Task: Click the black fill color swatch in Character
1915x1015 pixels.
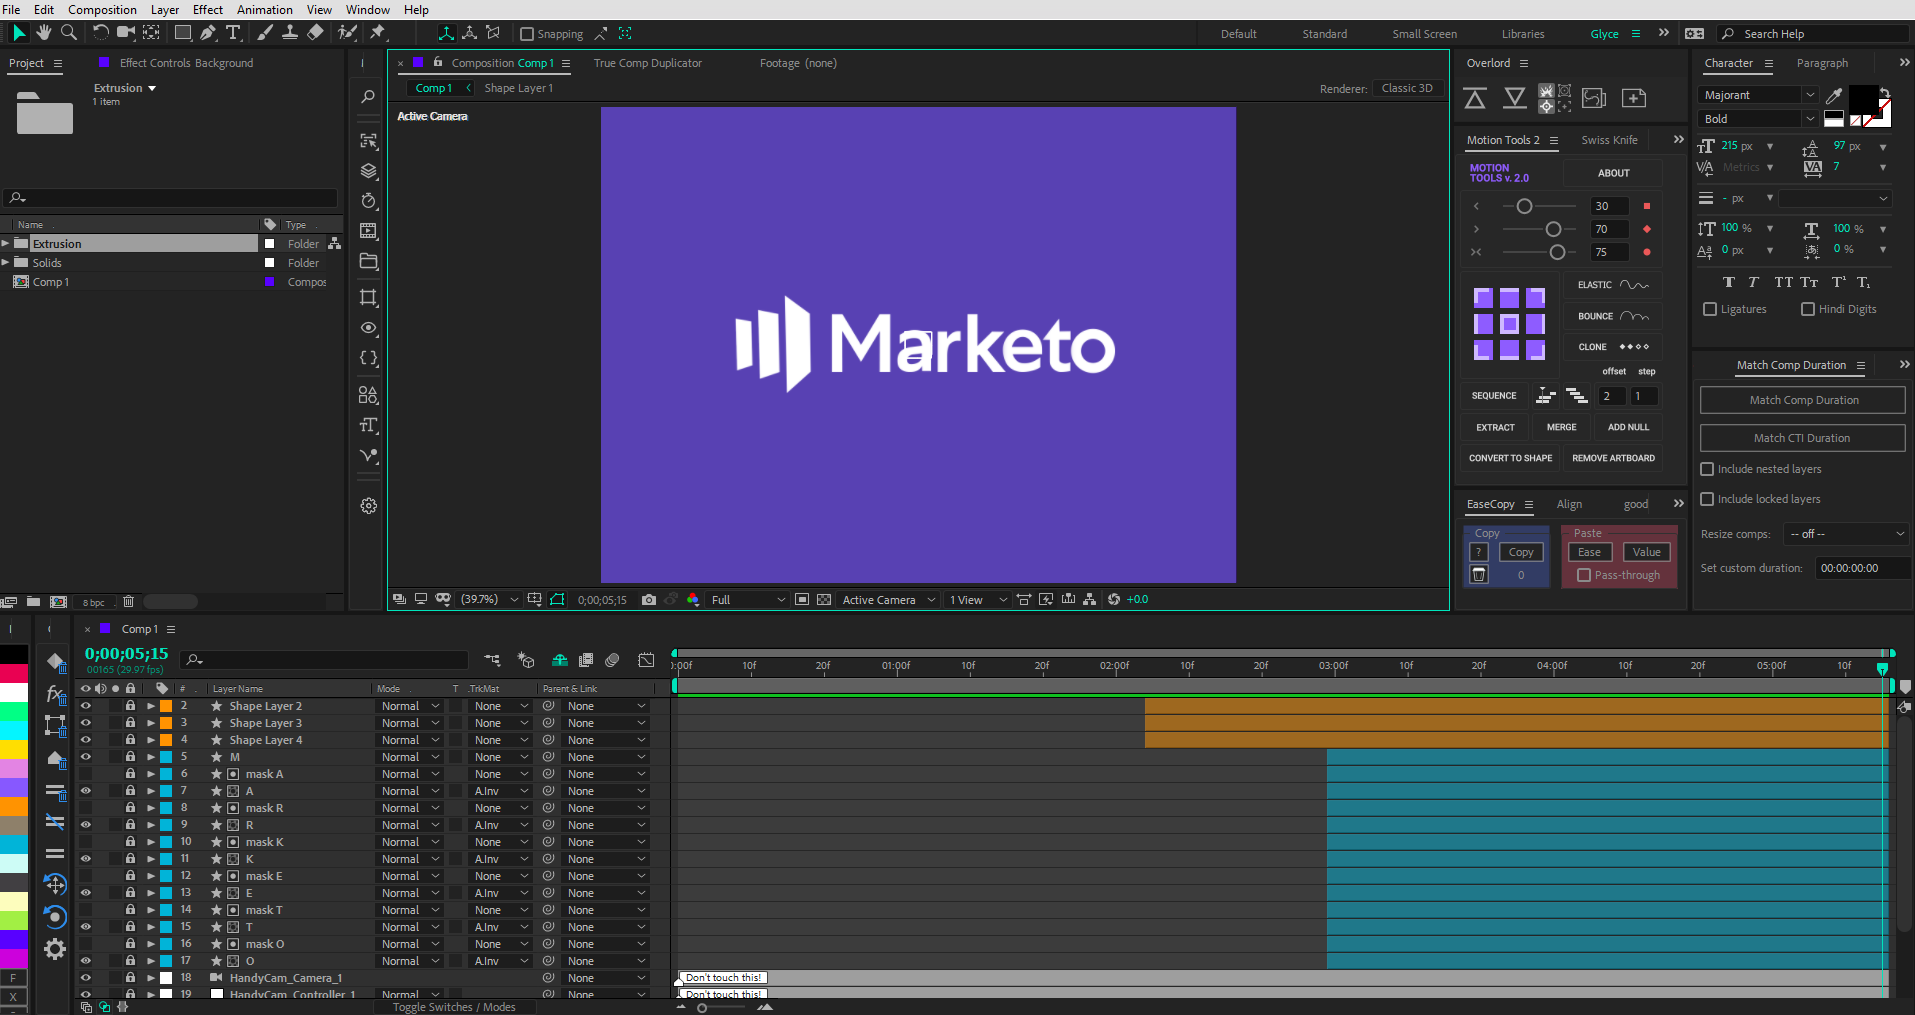Action: pos(1862,99)
